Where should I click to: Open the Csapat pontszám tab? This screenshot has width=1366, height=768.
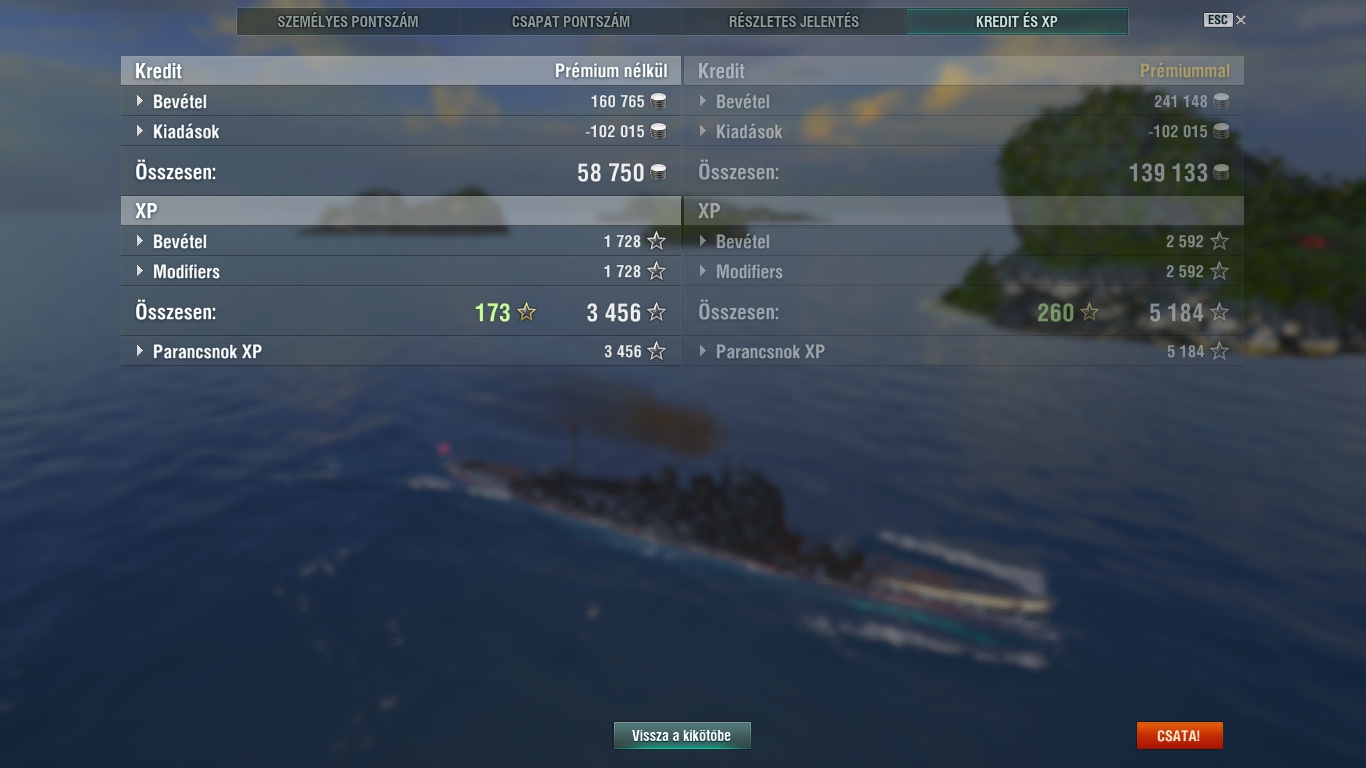tap(571, 21)
